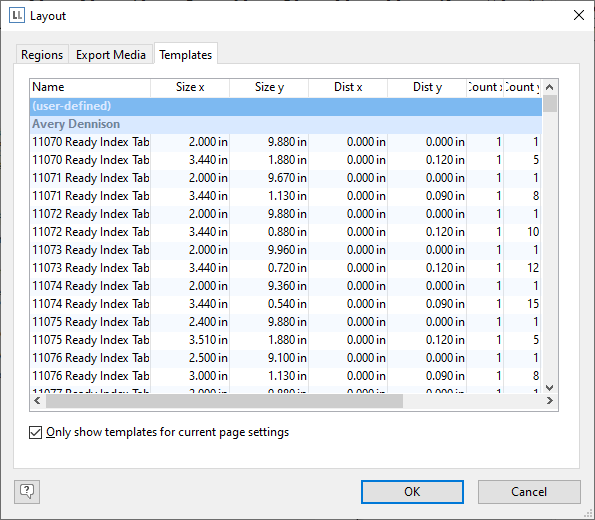Select the Avery Dennison group row
Screen dimensions: 595x520
tap(286, 124)
